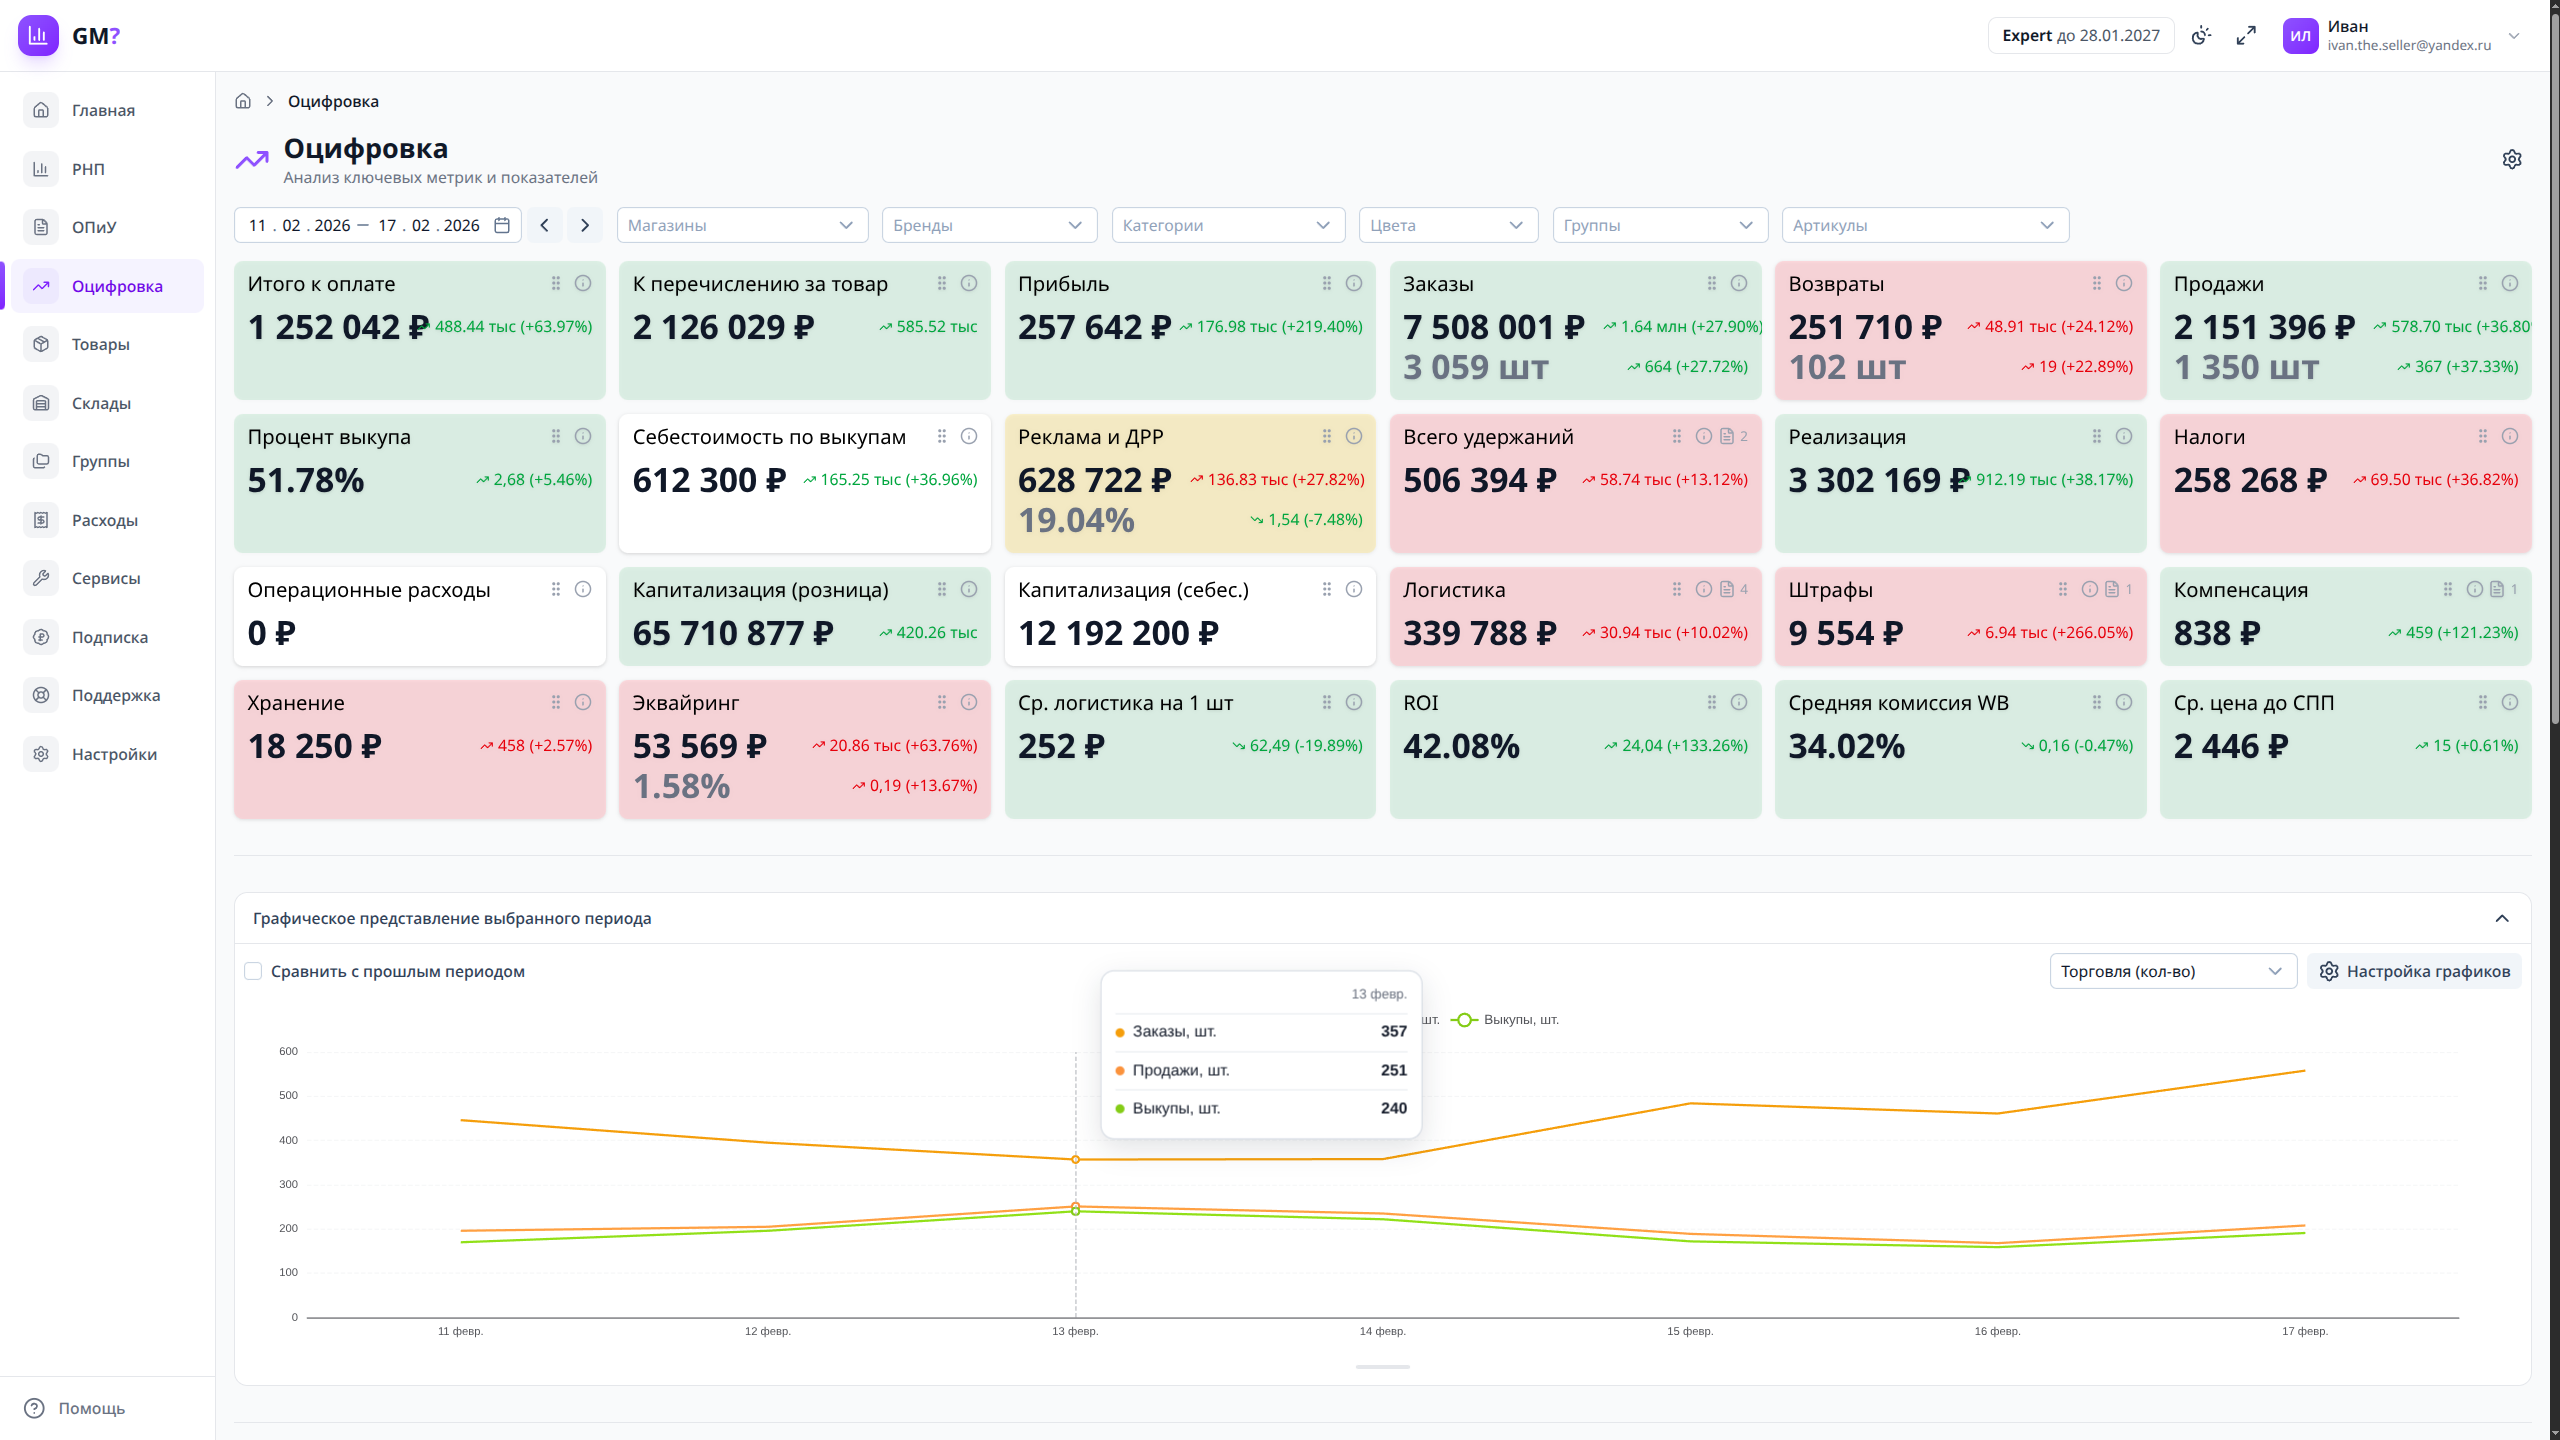Viewport: 2560px width, 1440px height.
Task: Toggle Выкупы series in chart legend
Action: pos(1509,1020)
